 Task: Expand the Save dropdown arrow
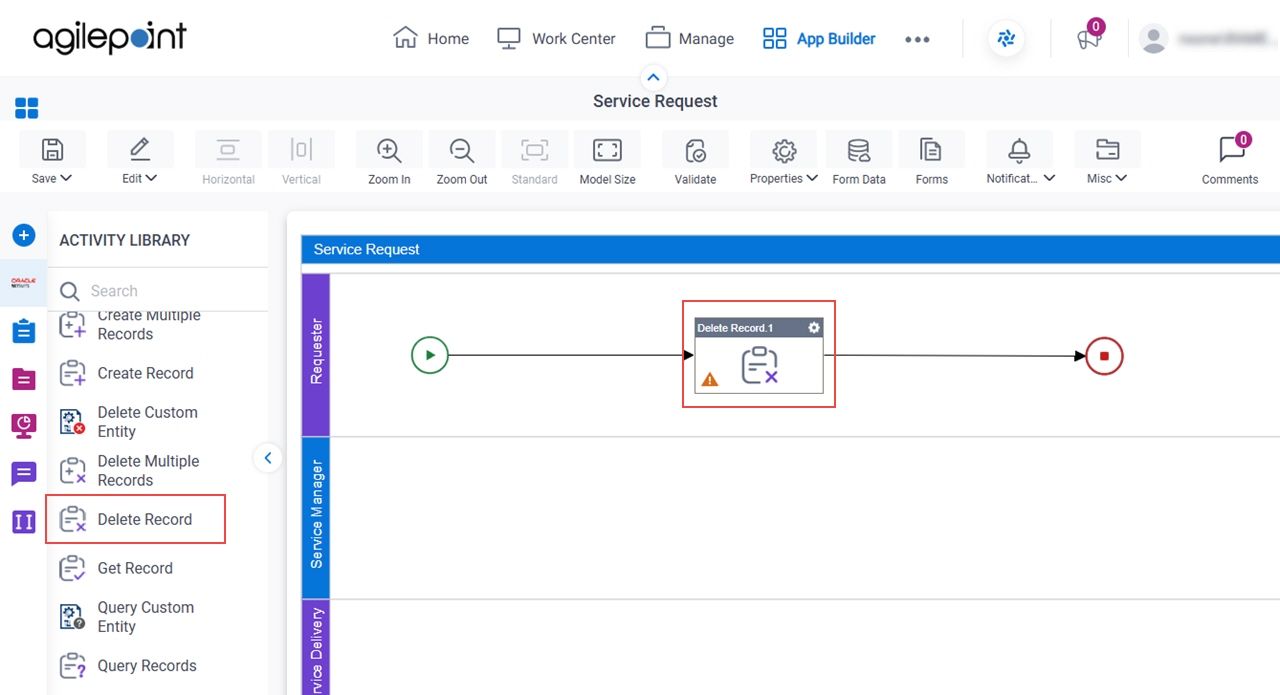click(x=66, y=178)
